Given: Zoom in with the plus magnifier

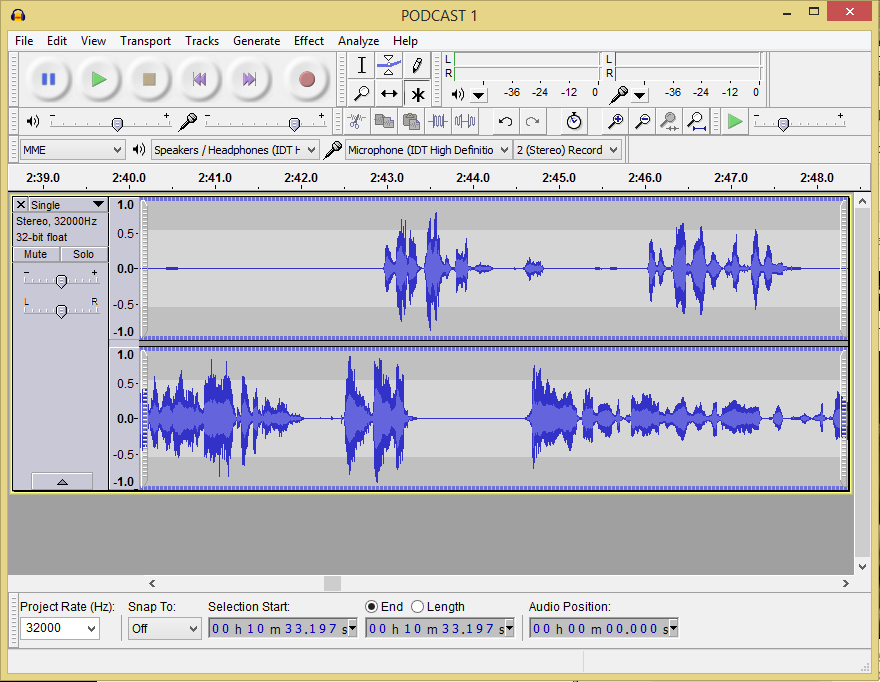Looking at the screenshot, I should (616, 121).
